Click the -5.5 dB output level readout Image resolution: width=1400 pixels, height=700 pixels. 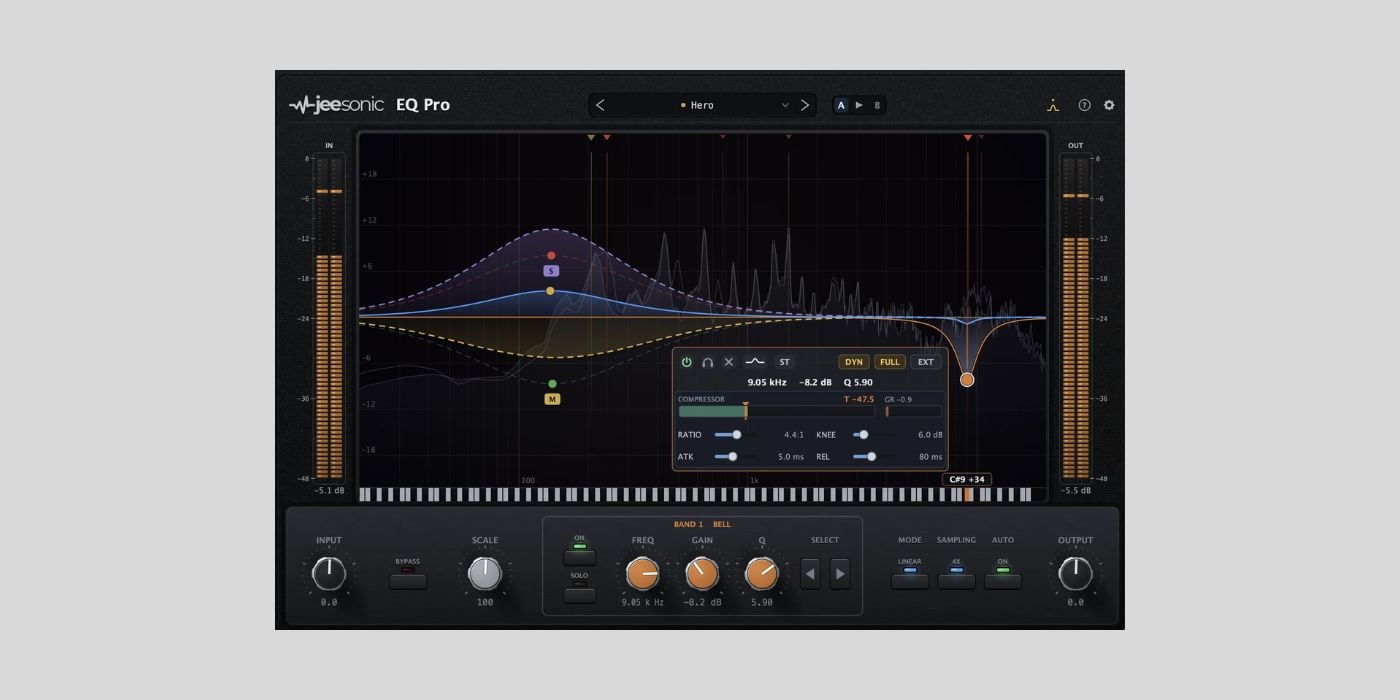1076,491
